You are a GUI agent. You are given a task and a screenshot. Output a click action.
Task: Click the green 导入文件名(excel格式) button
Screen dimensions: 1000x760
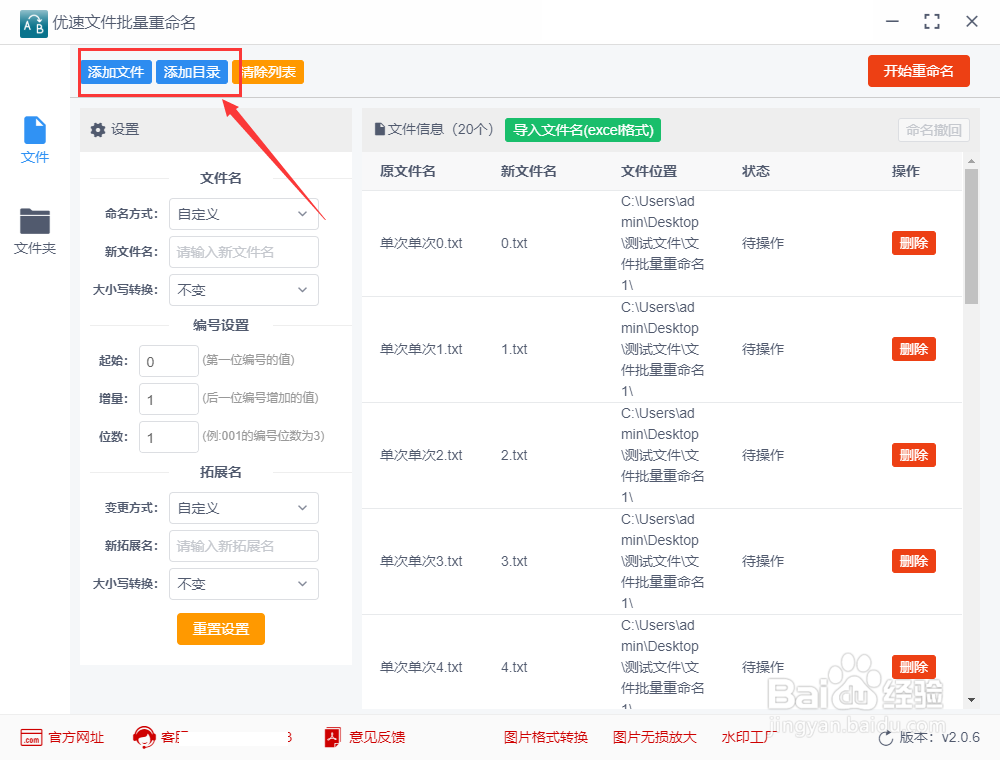[582, 130]
